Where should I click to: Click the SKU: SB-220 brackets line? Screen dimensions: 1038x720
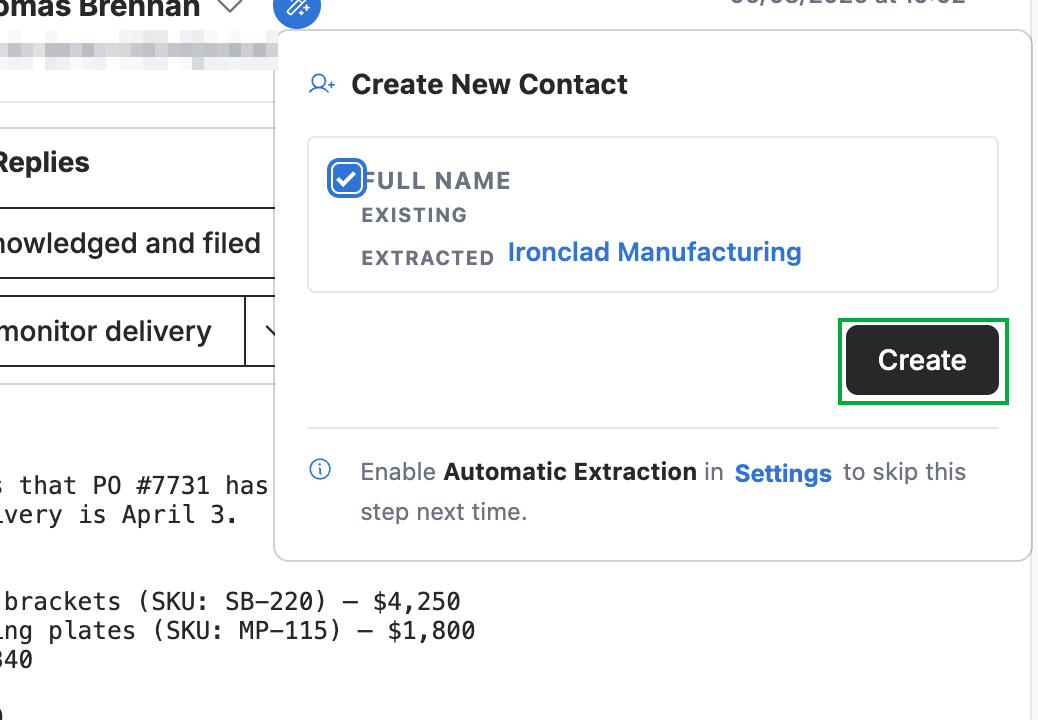coord(230,601)
